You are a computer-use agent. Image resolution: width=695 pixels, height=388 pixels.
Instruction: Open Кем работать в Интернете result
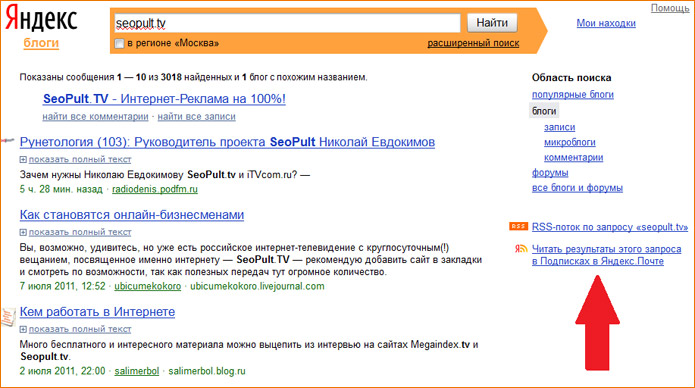[97, 312]
